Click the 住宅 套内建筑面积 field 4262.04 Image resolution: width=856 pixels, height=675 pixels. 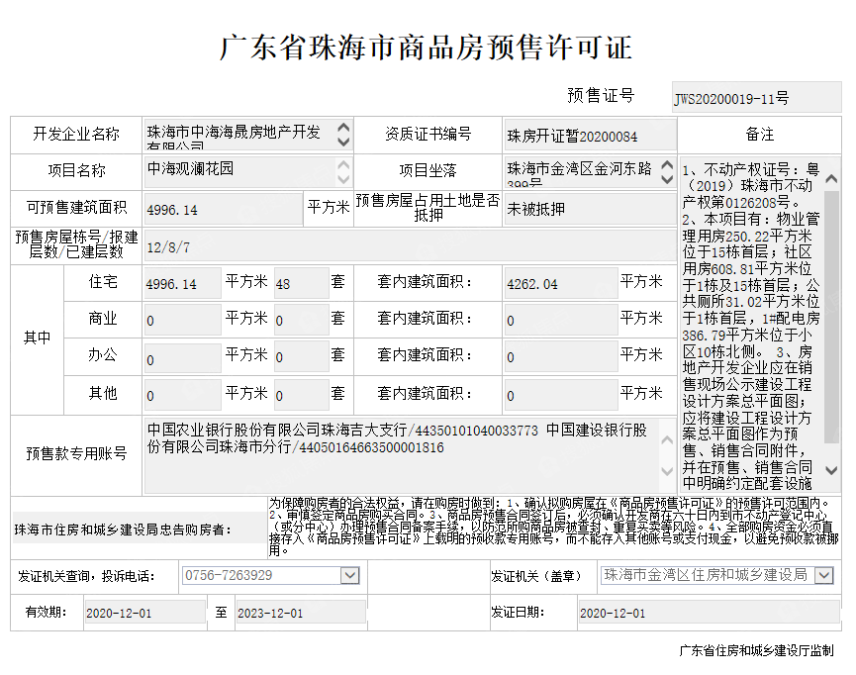(x=561, y=283)
